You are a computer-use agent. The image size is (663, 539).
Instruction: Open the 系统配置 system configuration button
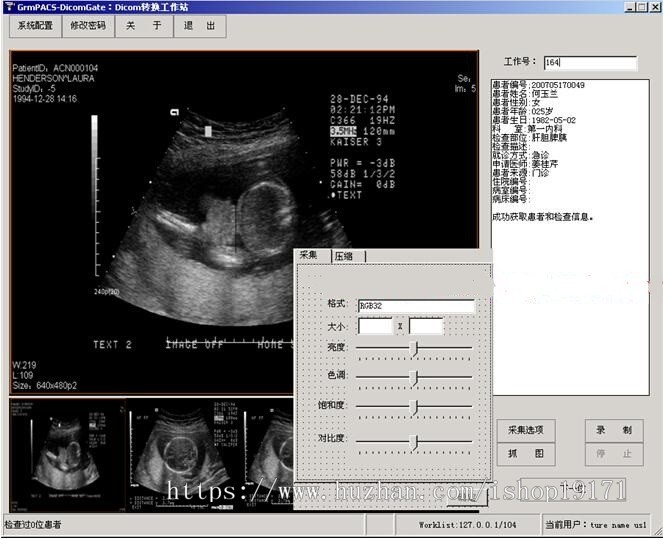(x=35, y=26)
